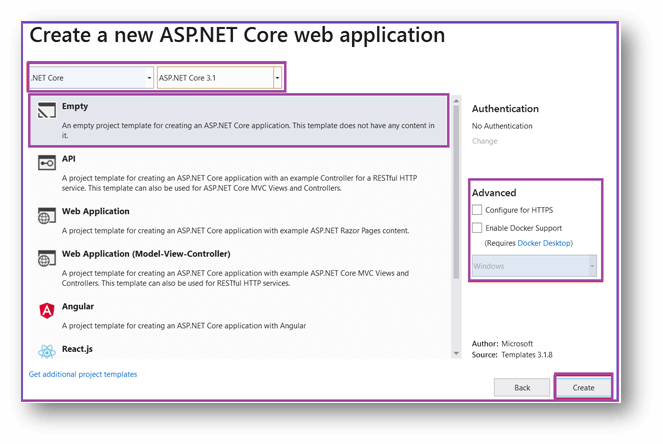
Task: Click the Authentication section heading
Action: [x=505, y=109]
